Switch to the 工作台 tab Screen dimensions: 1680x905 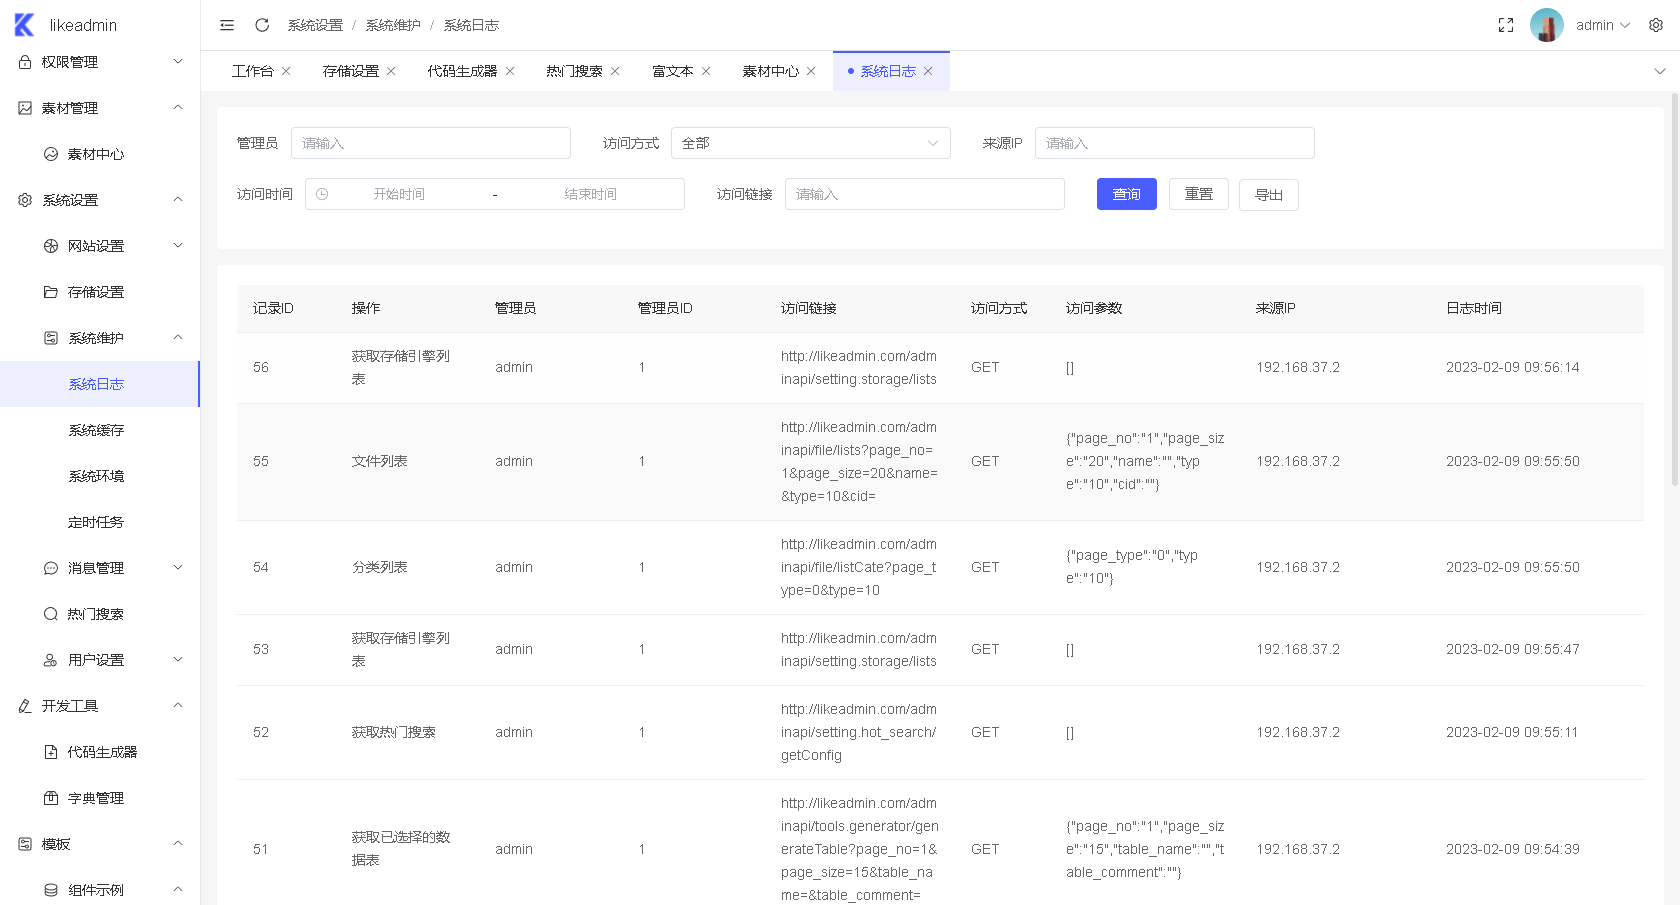click(252, 71)
